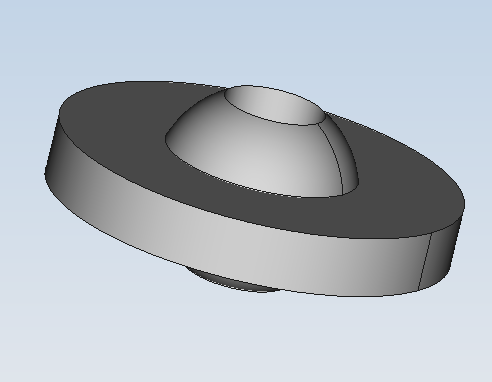Select the circular rim edge of the dimple
492x382 pixels.
coord(275,122)
